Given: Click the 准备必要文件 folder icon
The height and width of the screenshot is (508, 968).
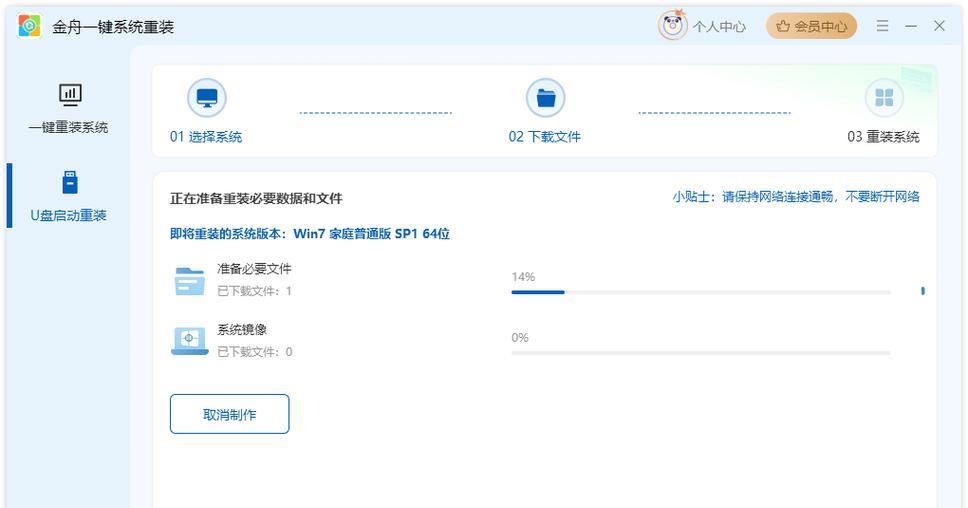Looking at the screenshot, I should click(189, 281).
